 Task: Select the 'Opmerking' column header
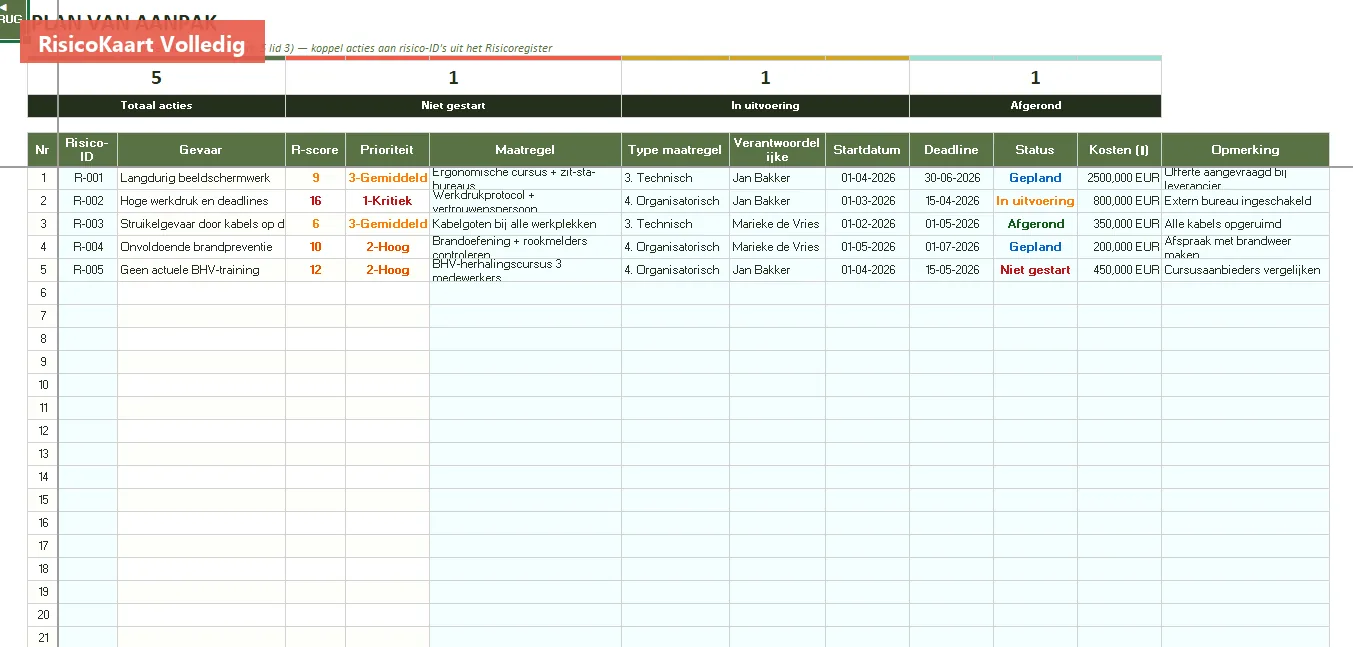pos(1245,149)
